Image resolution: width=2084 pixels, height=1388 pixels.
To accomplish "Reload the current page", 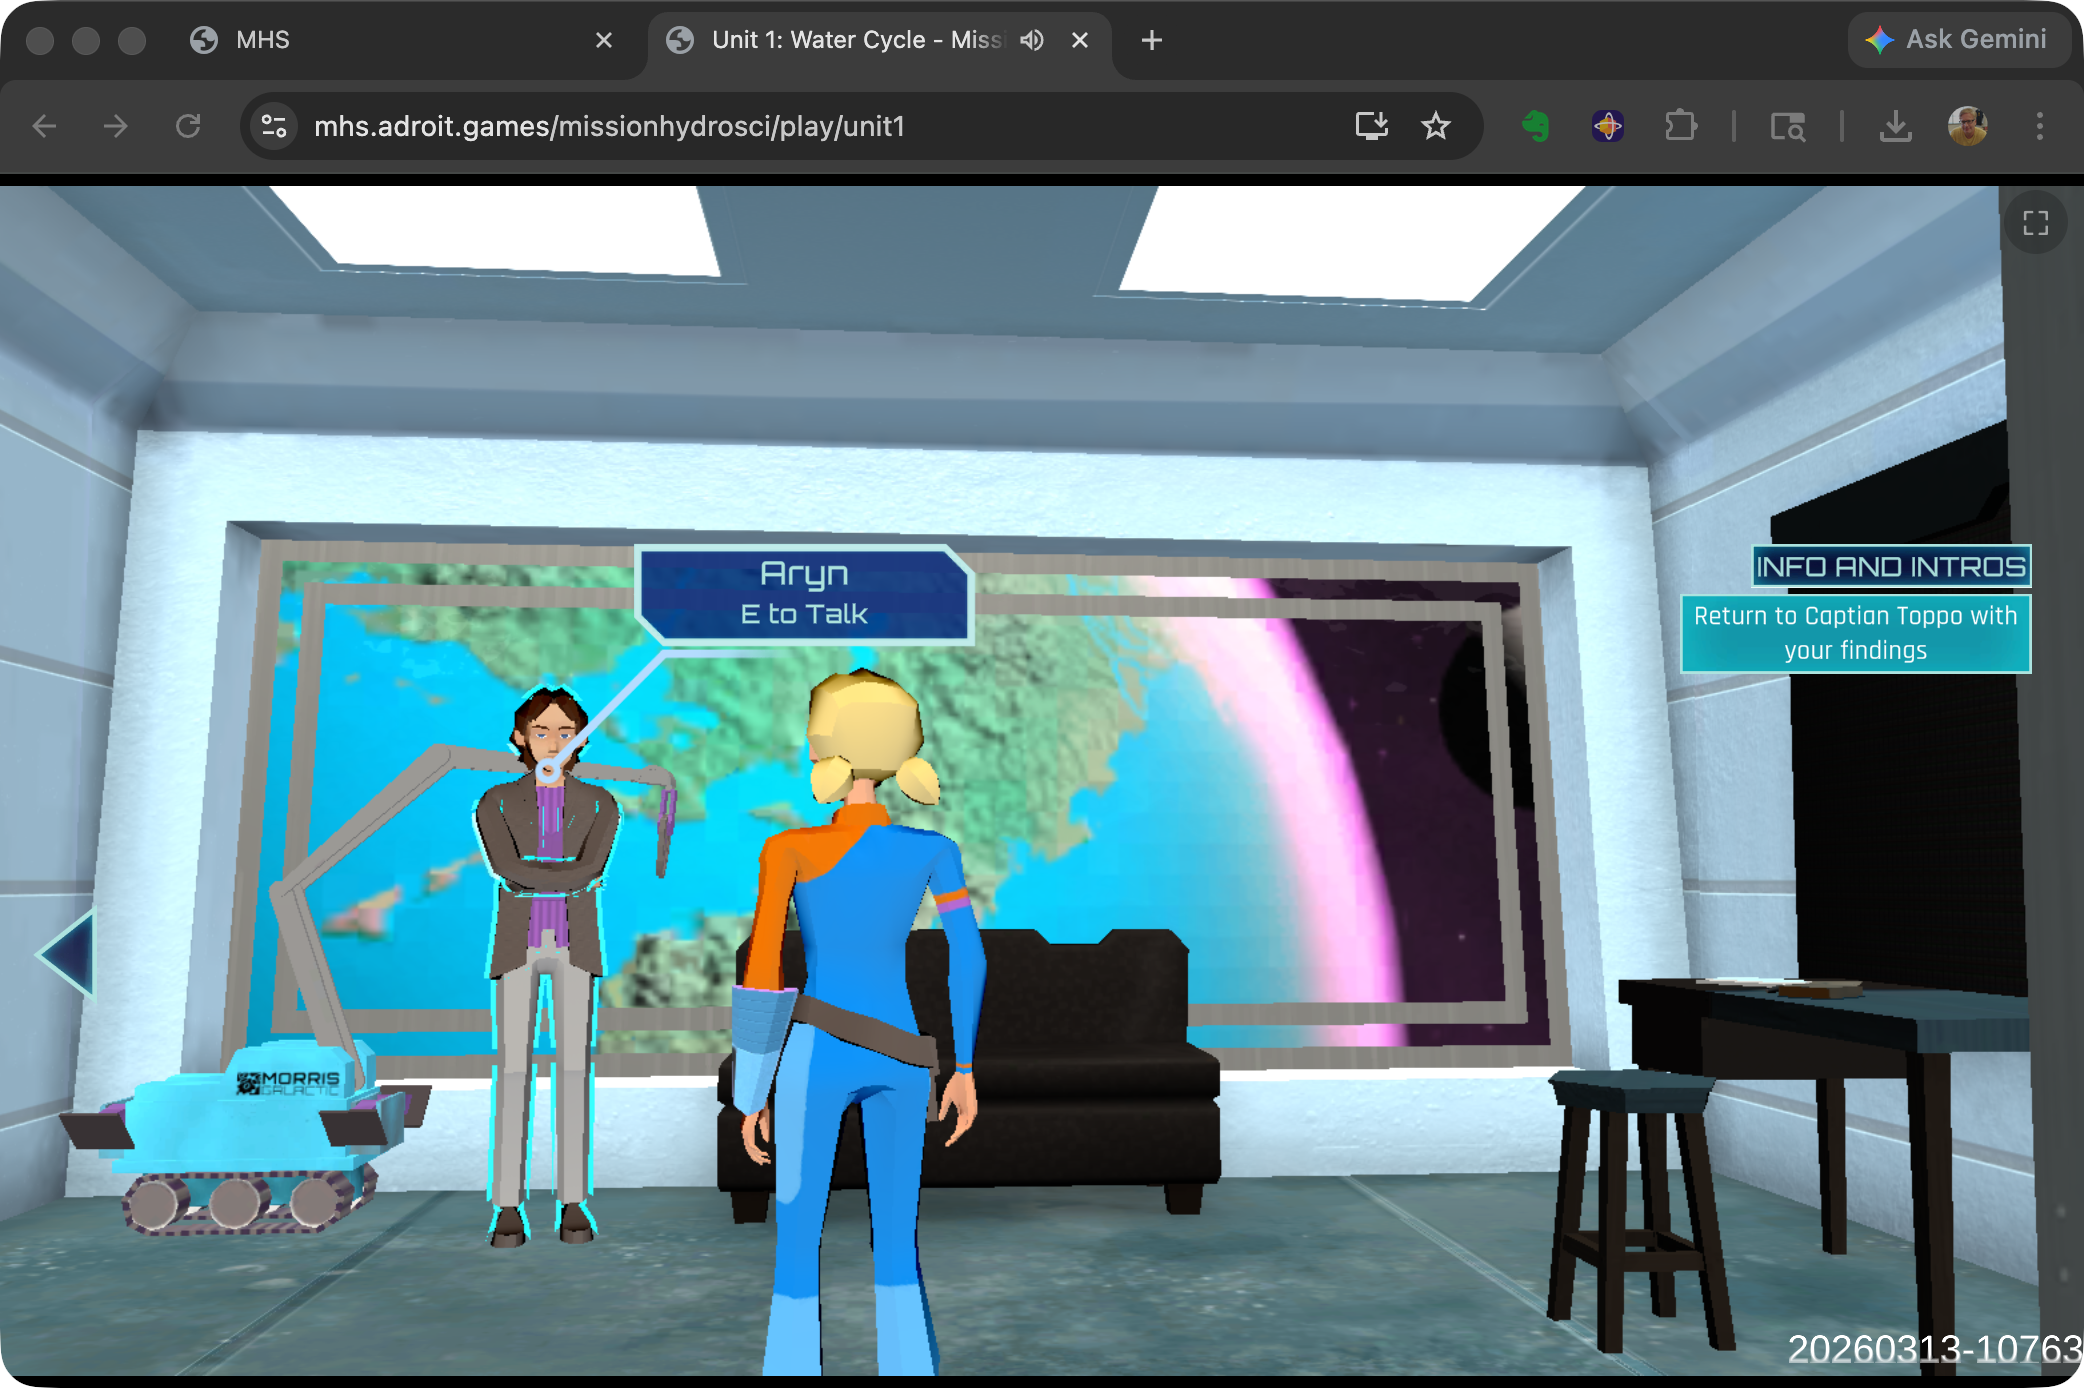I will click(189, 126).
